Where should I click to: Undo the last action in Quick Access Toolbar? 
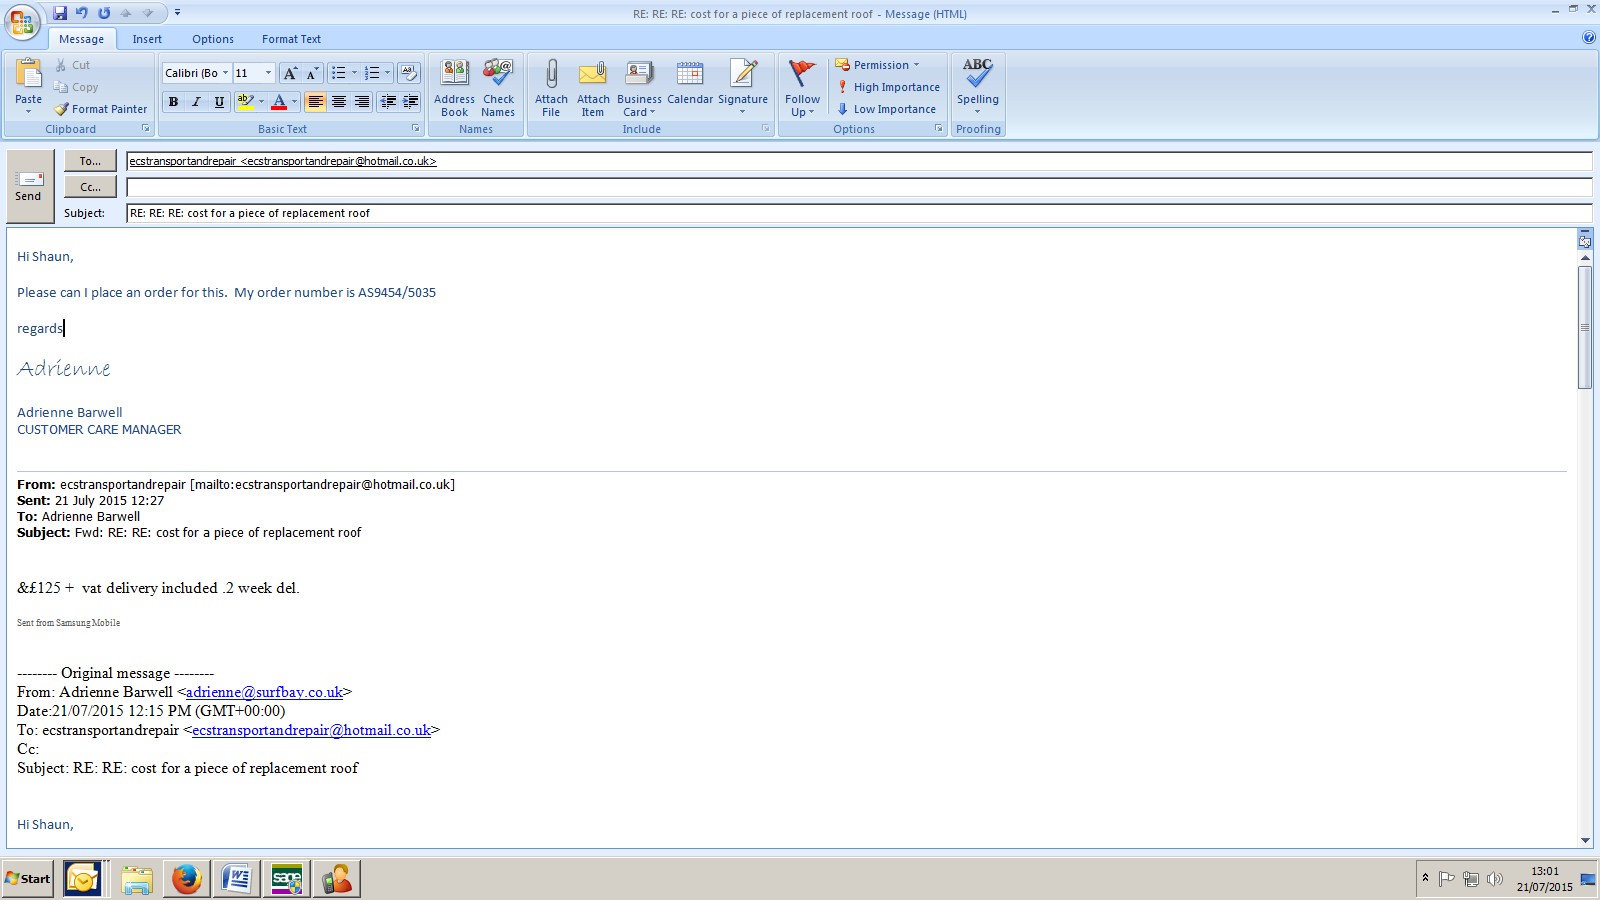pyautogui.click(x=82, y=13)
